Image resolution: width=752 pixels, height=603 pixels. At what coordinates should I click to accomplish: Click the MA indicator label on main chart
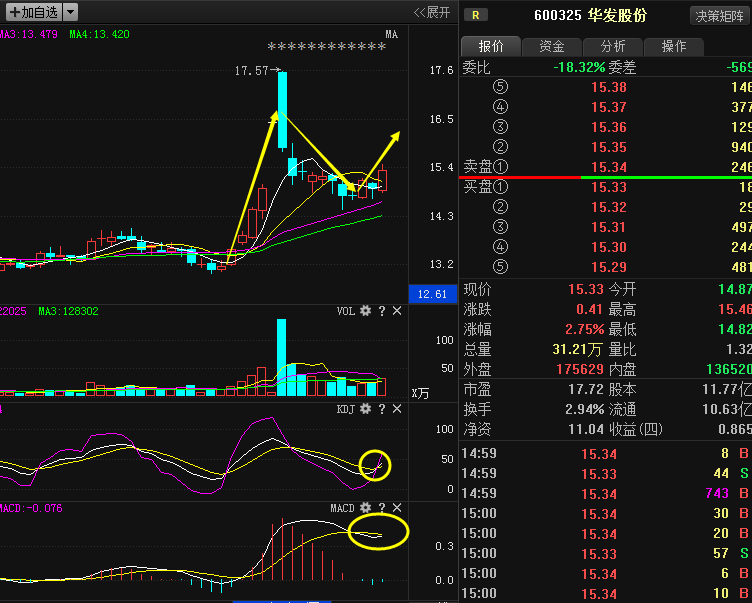(x=391, y=35)
